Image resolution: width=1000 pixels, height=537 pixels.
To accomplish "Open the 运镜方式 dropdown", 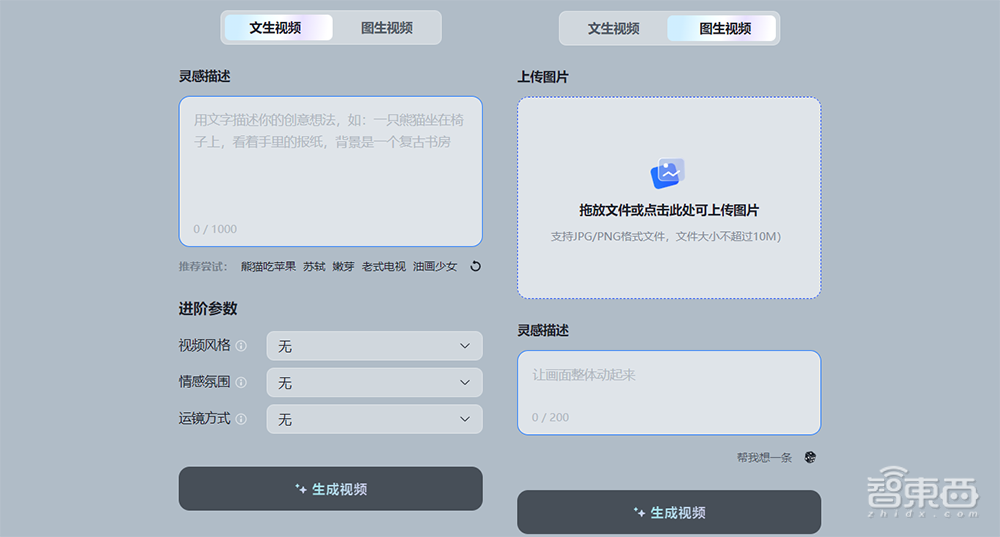I will [374, 419].
